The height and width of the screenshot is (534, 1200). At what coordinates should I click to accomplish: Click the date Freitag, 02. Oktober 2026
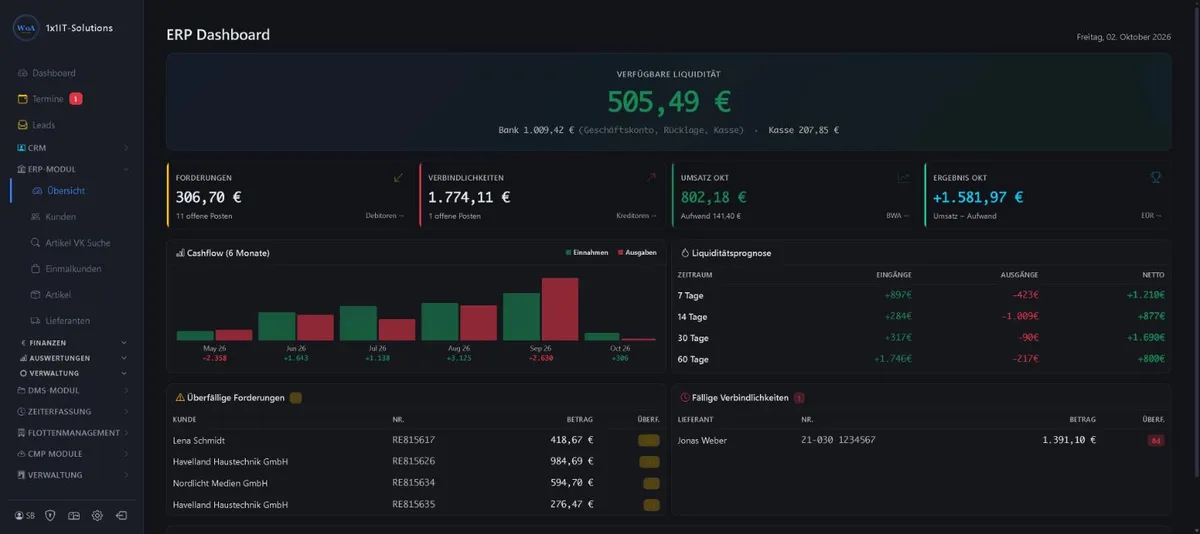tap(1123, 36)
